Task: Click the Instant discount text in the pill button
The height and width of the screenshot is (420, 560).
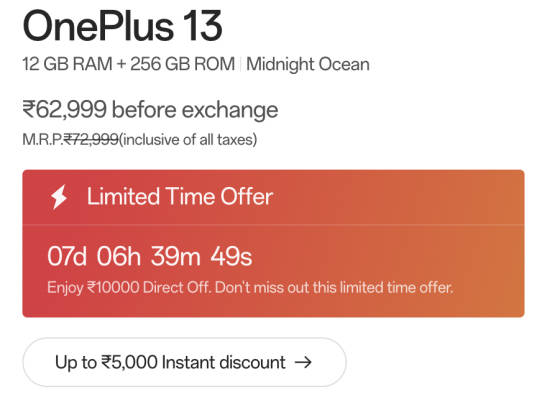Action: tap(224, 362)
